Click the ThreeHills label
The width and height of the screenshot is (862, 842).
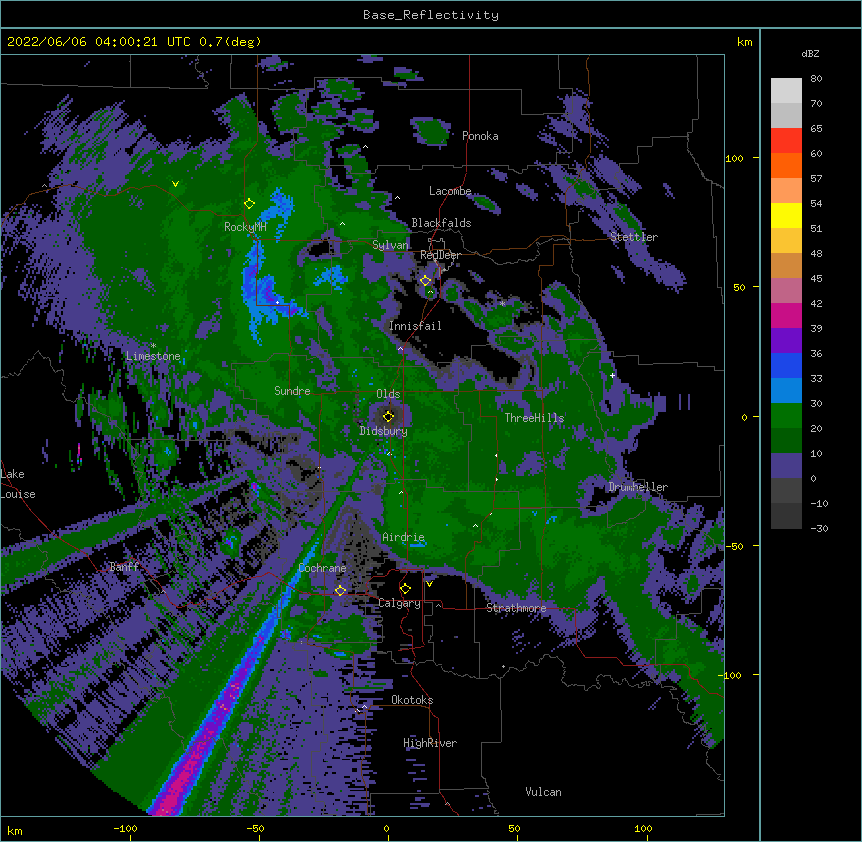coord(534,418)
